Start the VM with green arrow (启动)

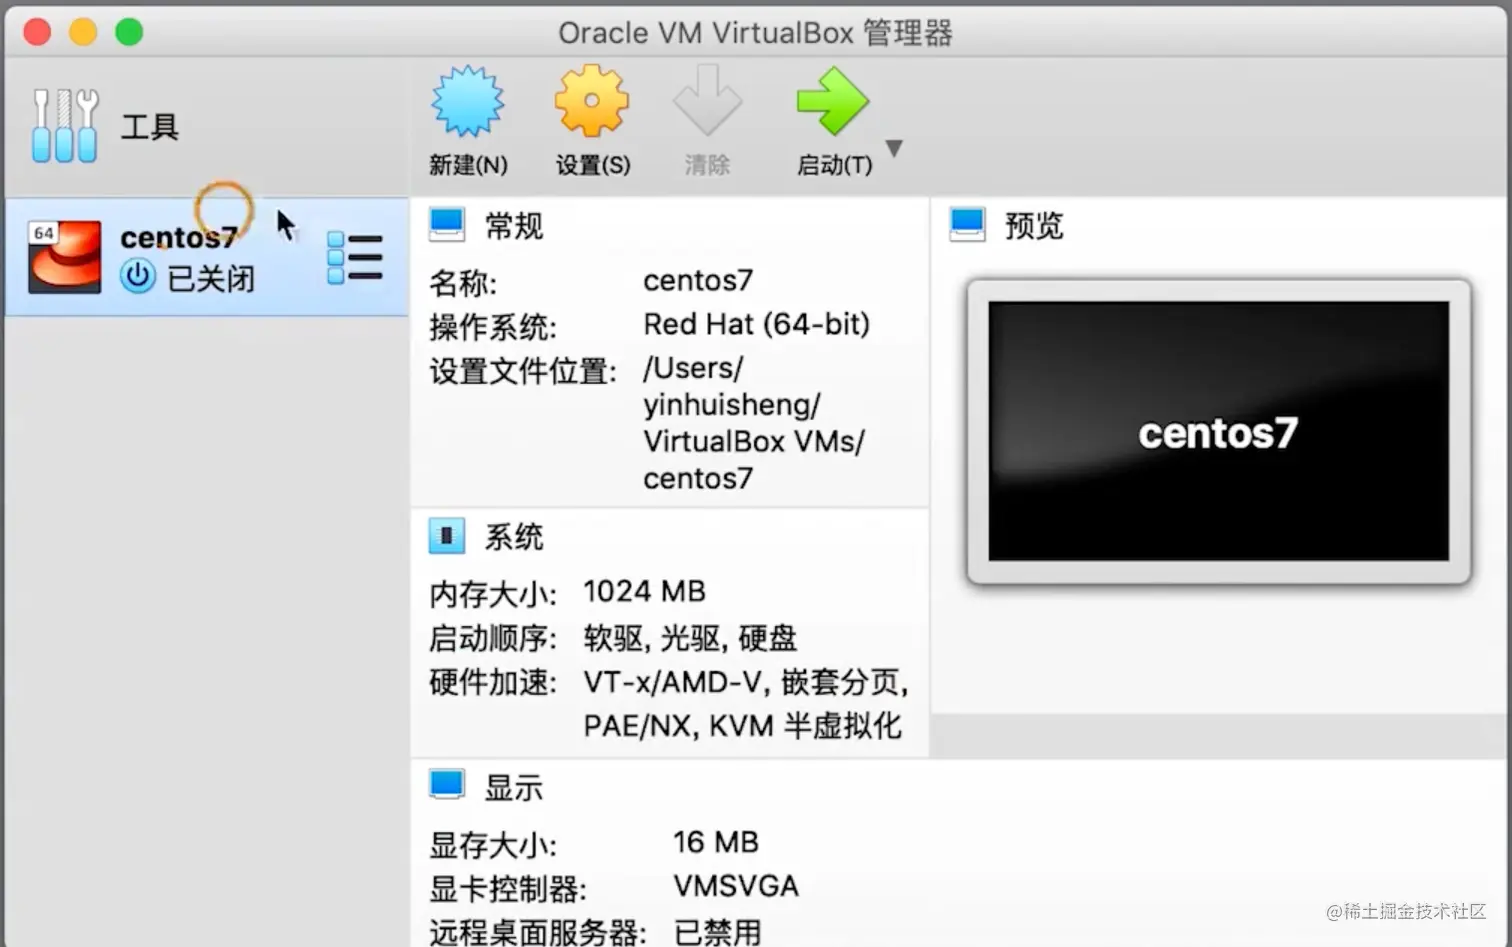[x=832, y=101]
